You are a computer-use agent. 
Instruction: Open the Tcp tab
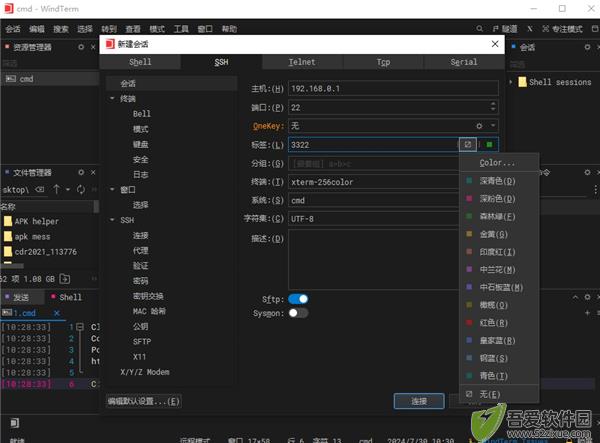tap(383, 62)
